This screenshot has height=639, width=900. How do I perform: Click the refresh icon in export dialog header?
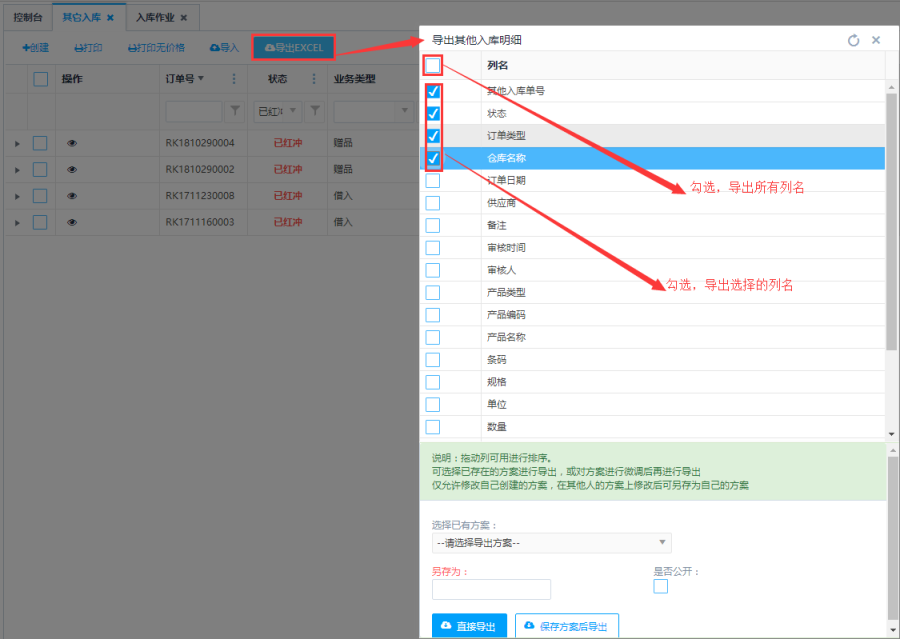853,40
